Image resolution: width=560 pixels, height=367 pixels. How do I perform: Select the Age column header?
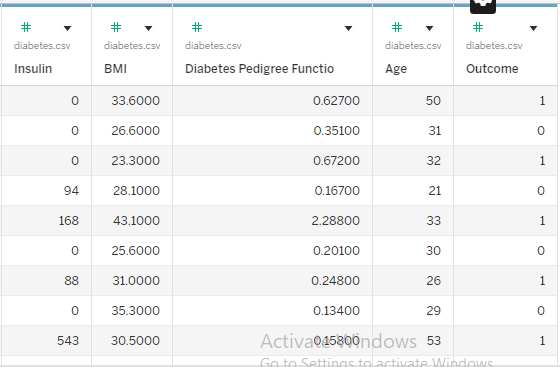(x=396, y=69)
